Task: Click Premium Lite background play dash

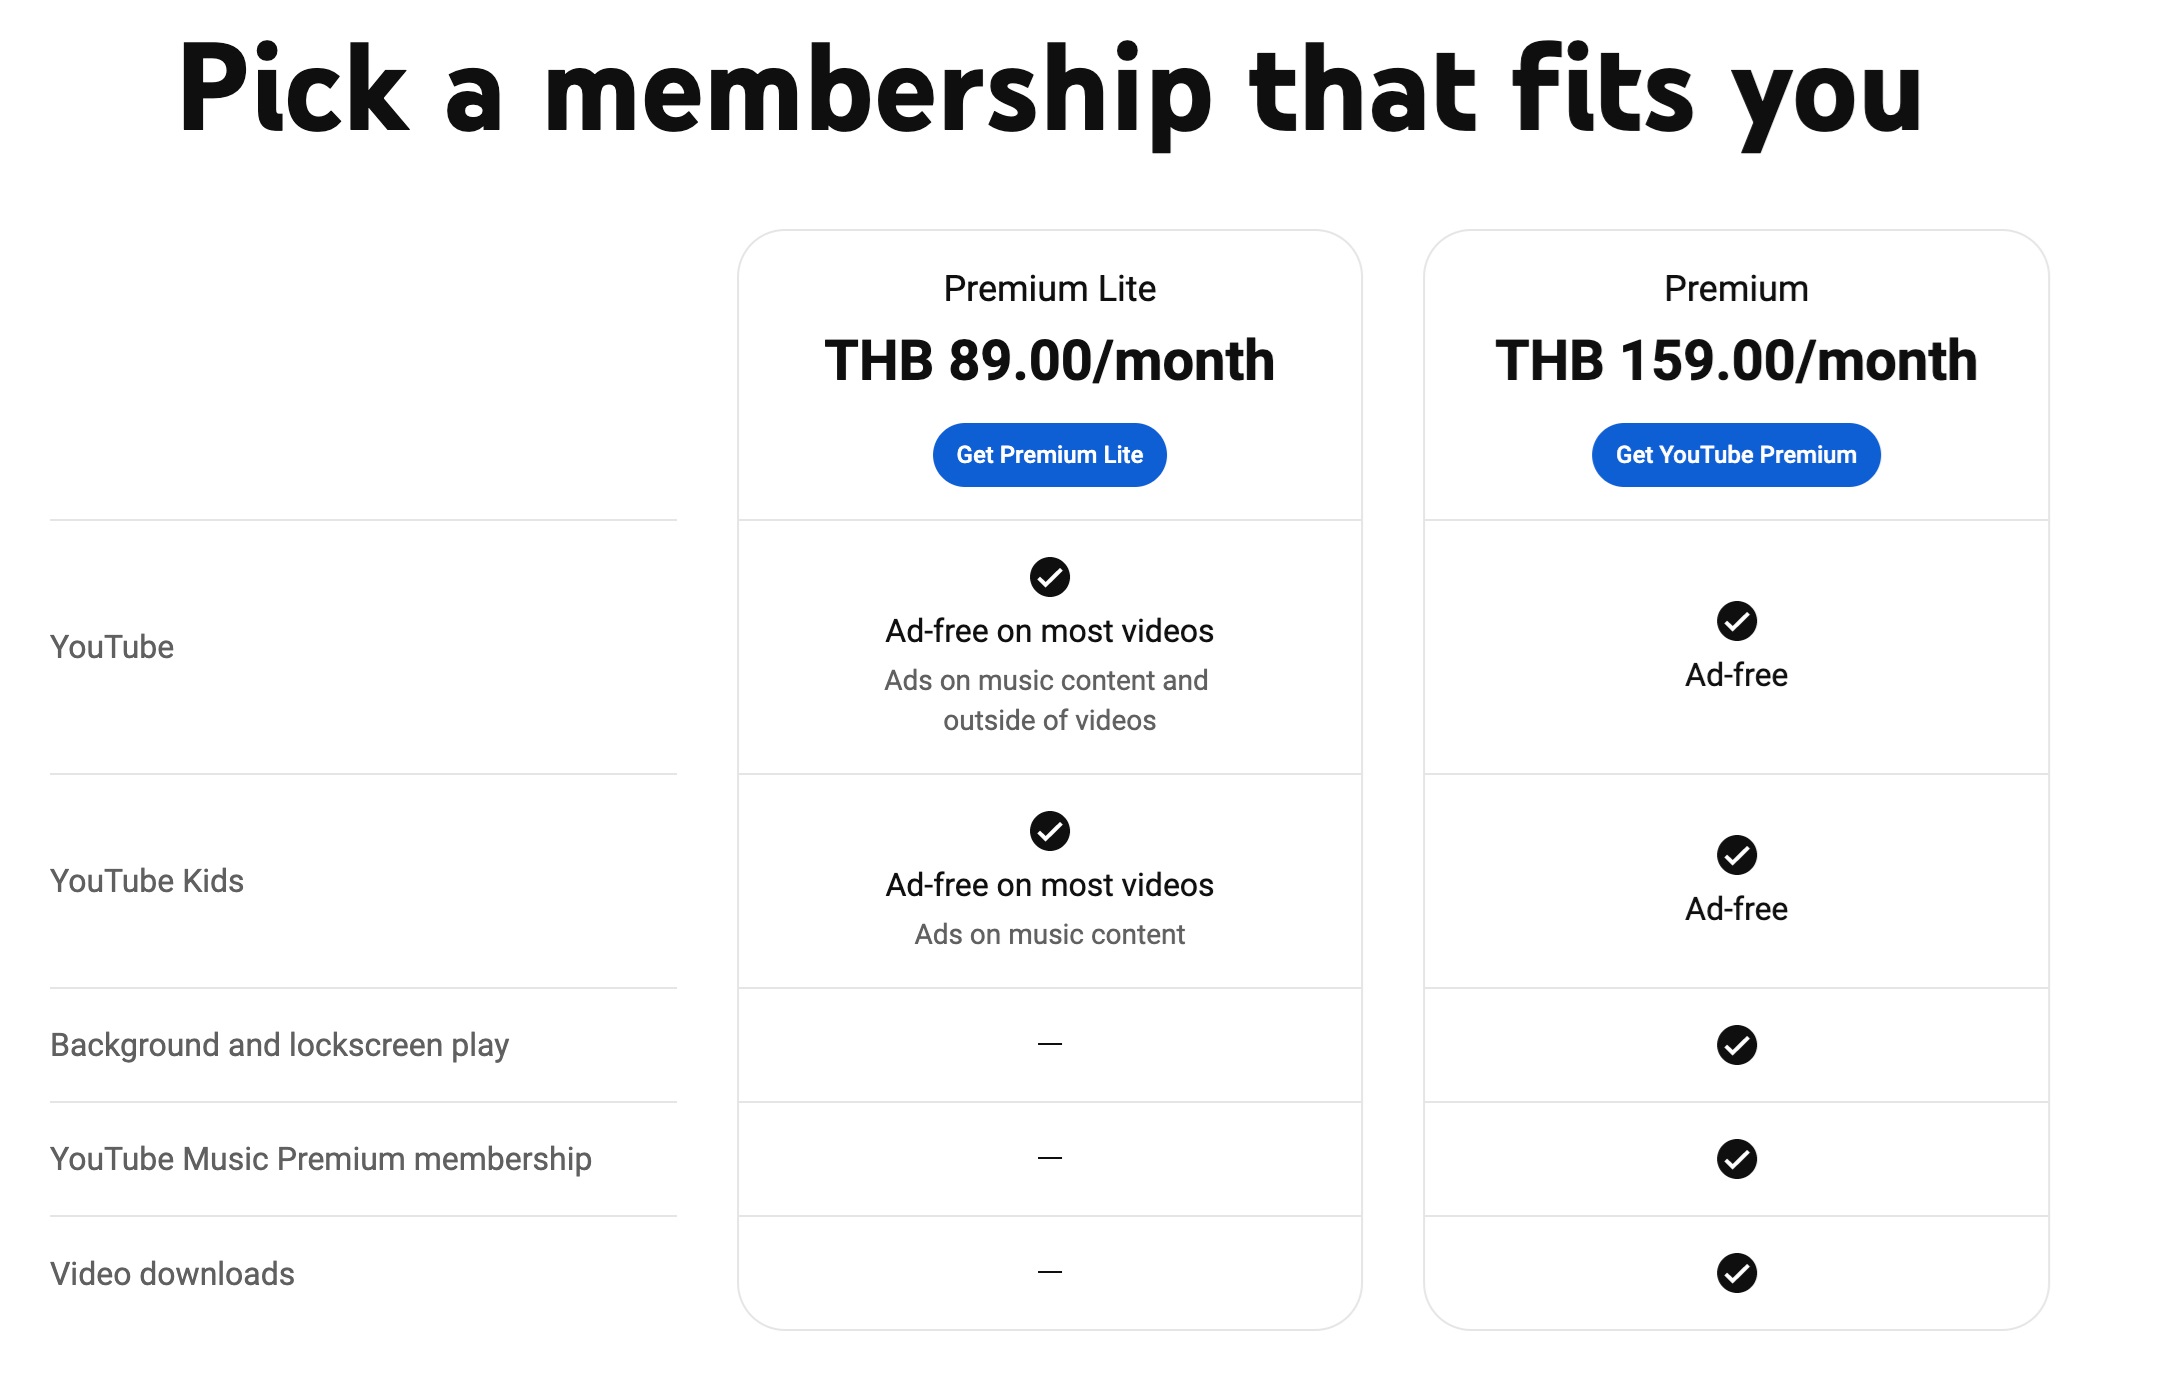Action: 1049,1044
